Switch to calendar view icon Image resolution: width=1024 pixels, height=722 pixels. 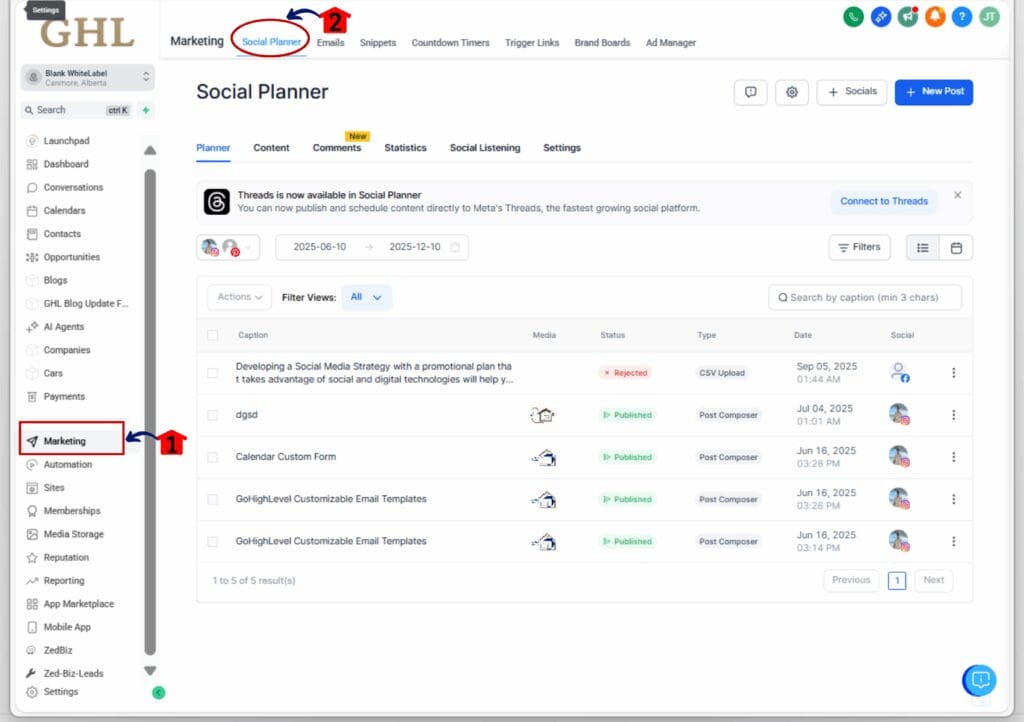956,247
